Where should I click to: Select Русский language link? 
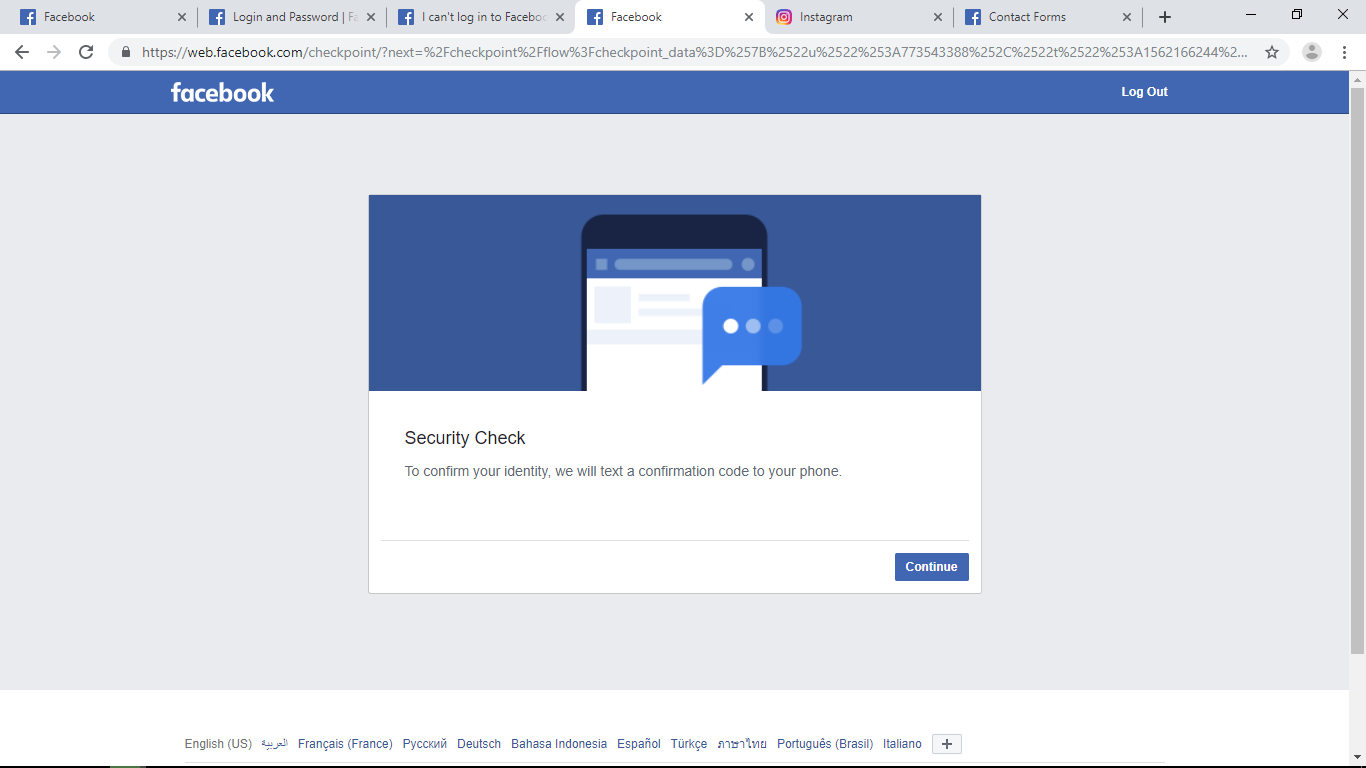pyautogui.click(x=425, y=744)
